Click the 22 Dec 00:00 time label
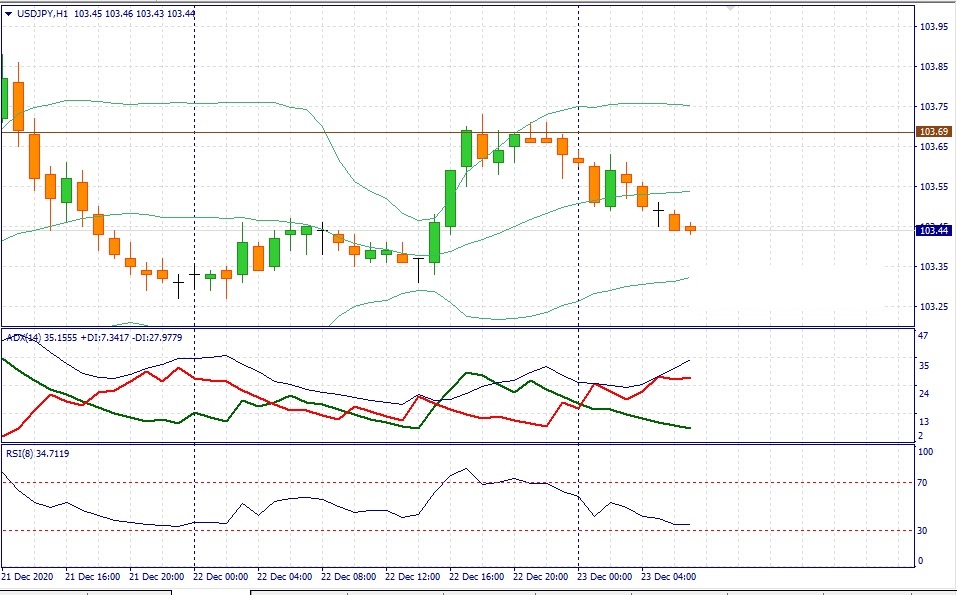The image size is (957, 595). tap(220, 577)
